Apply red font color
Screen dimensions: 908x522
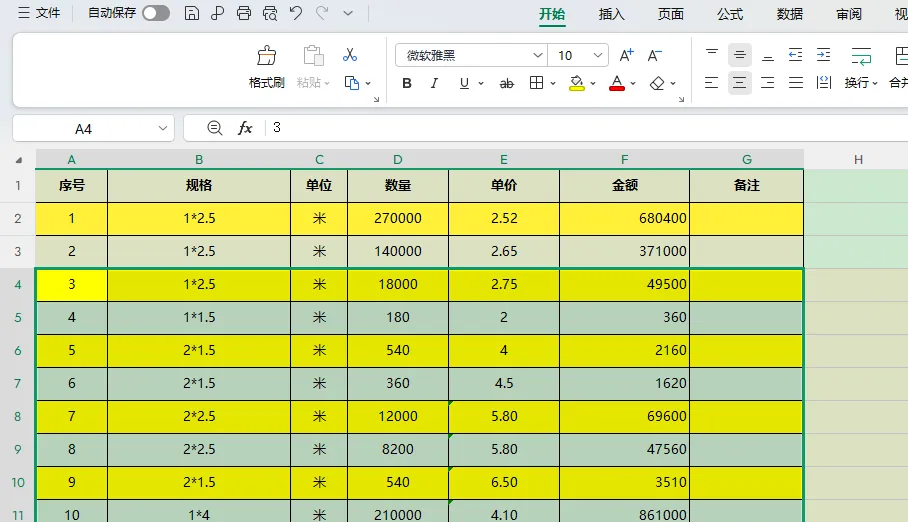pos(617,83)
